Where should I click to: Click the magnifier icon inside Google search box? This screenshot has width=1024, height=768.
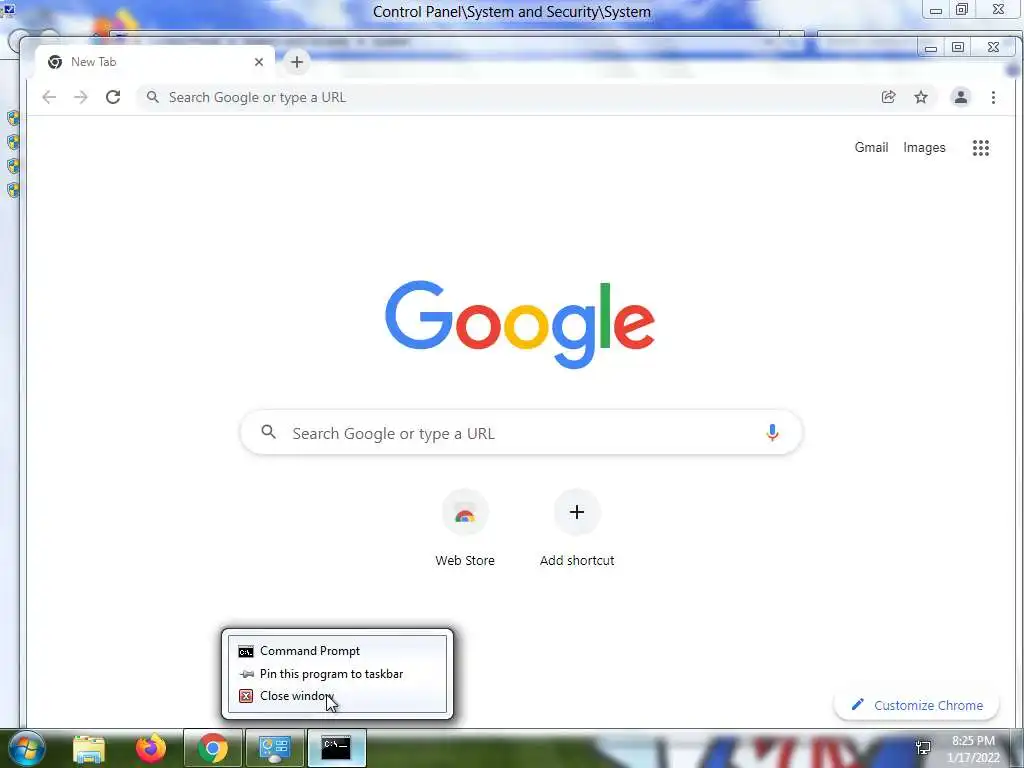tap(268, 432)
